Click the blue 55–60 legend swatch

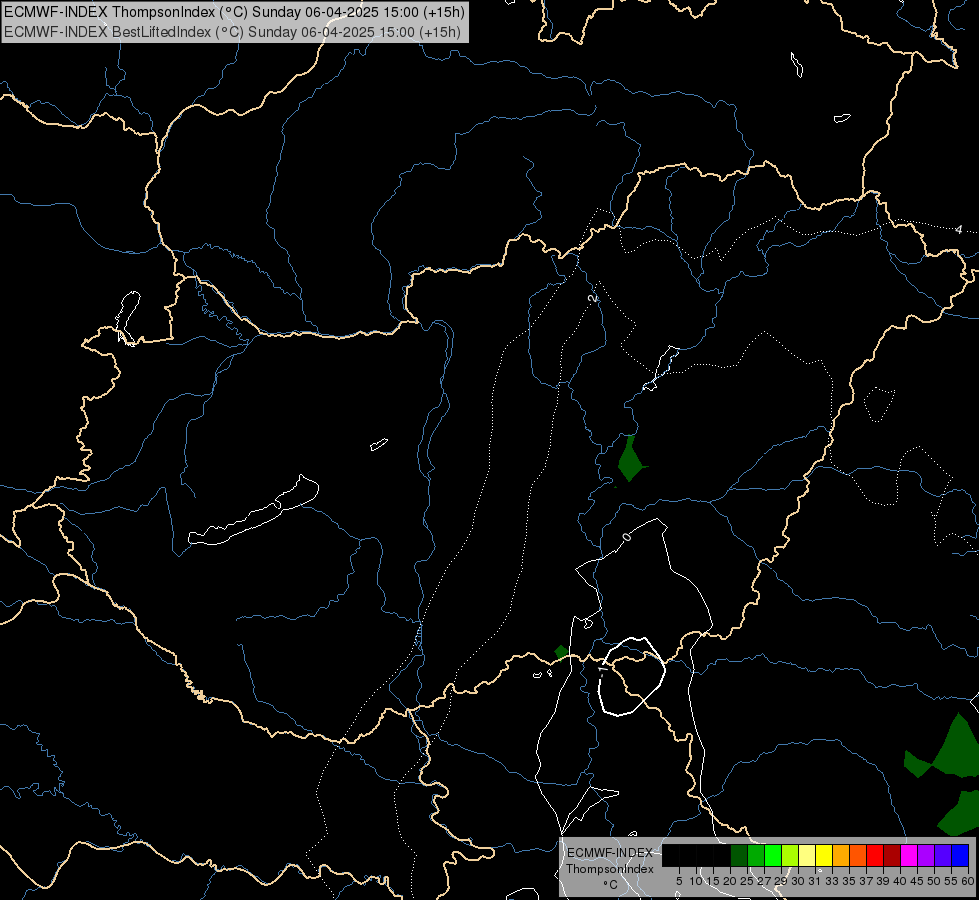[x=960, y=855]
